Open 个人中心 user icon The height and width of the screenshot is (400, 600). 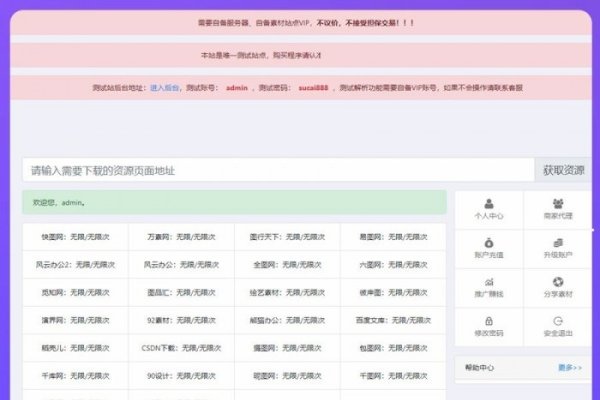pyautogui.click(x=489, y=204)
